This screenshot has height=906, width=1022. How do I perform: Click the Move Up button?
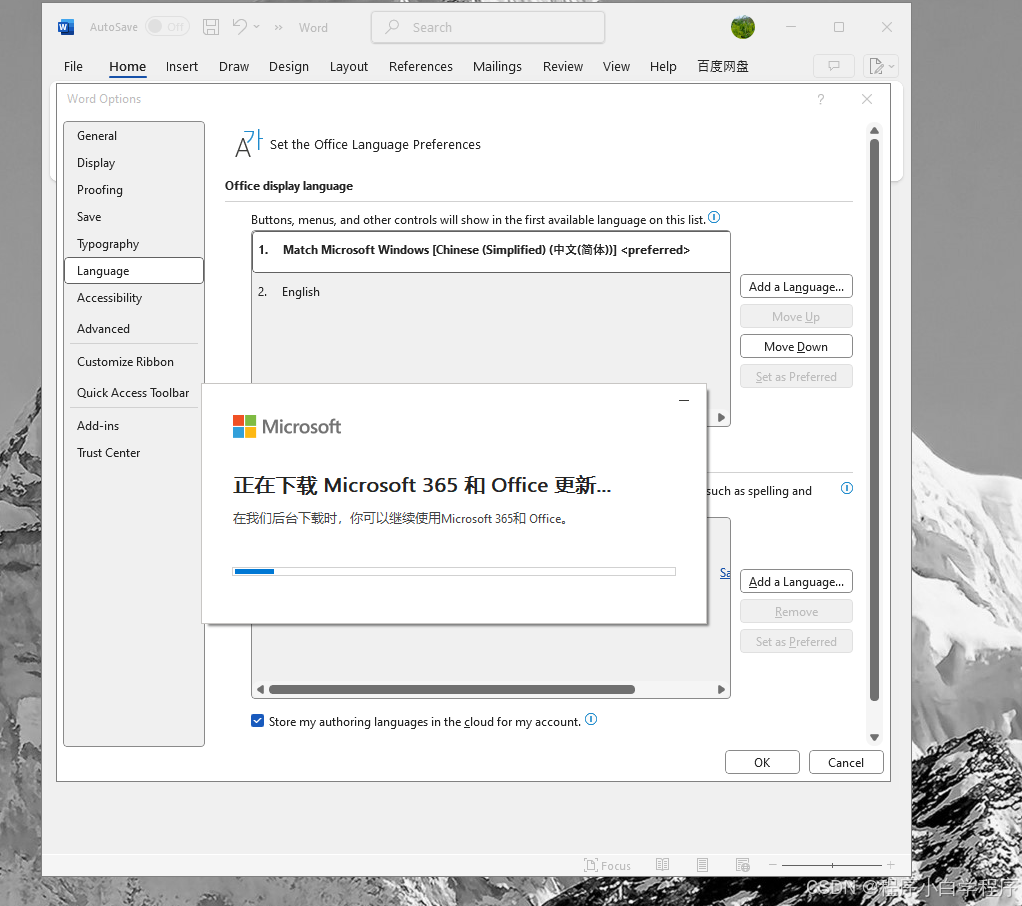(x=796, y=317)
